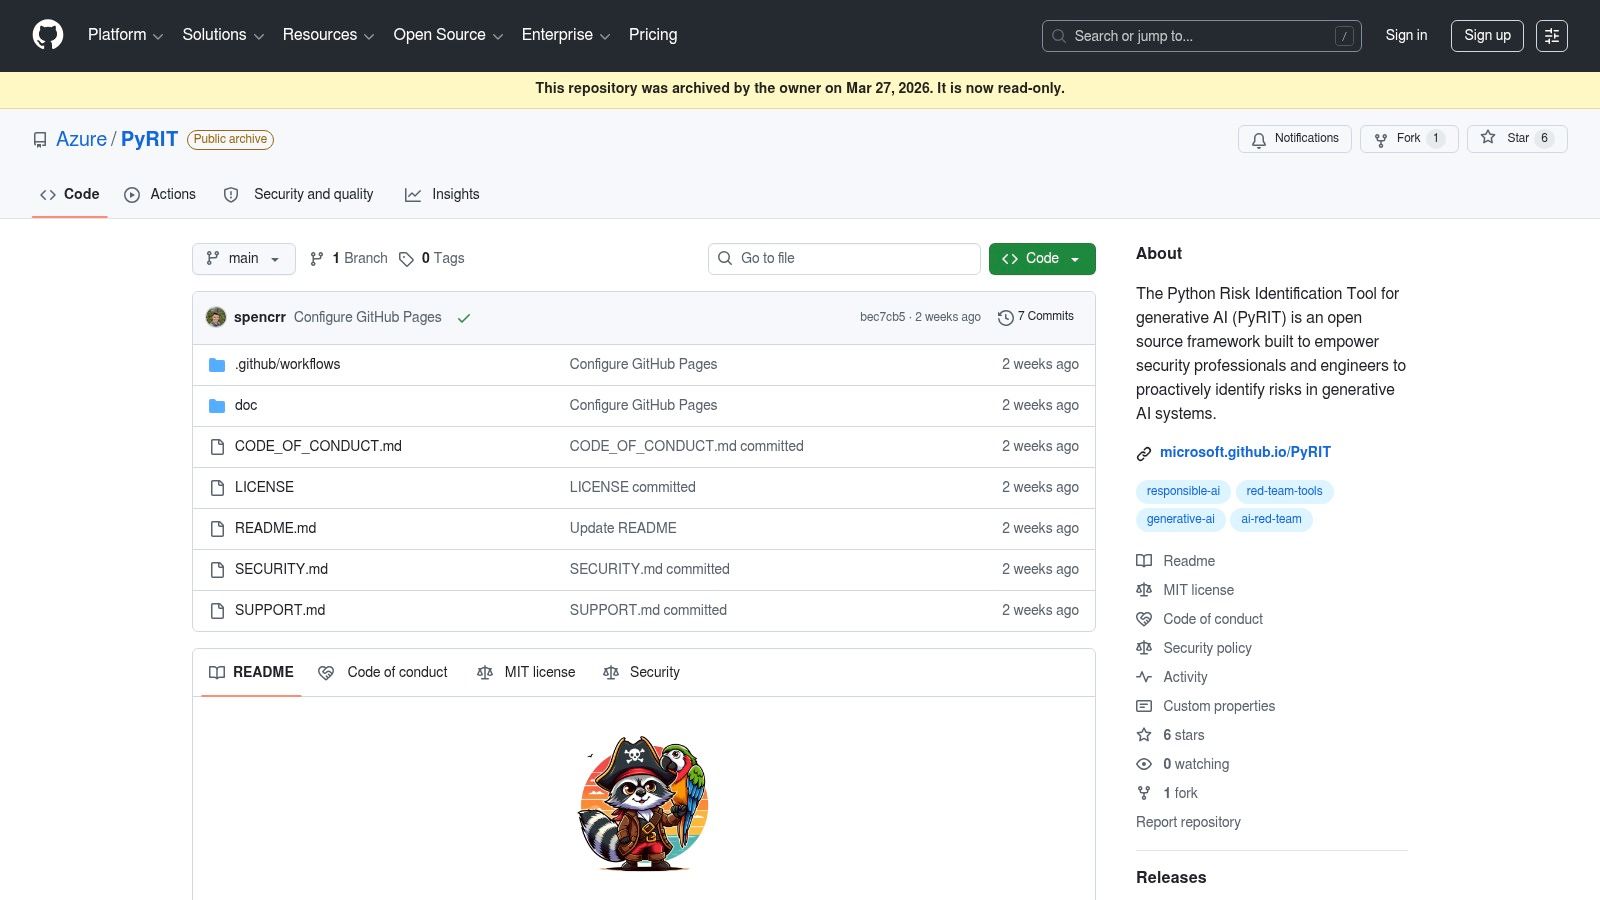Select the responsible-ai topic tag

point(1182,491)
